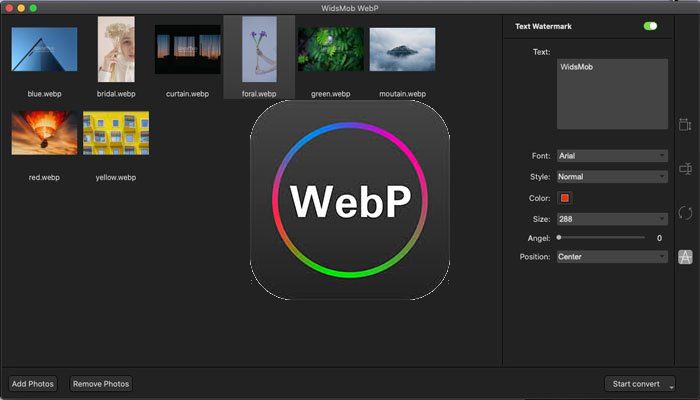The height and width of the screenshot is (400, 700).
Task: Select the text watermark tool icon
Action: point(685,257)
